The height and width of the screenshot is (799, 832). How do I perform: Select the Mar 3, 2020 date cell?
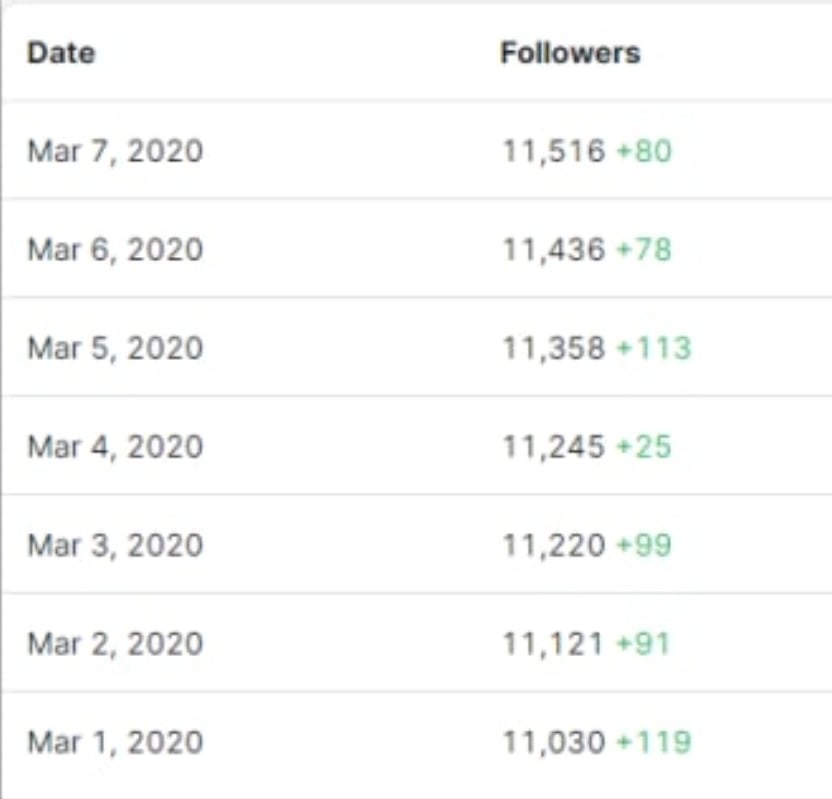115,546
